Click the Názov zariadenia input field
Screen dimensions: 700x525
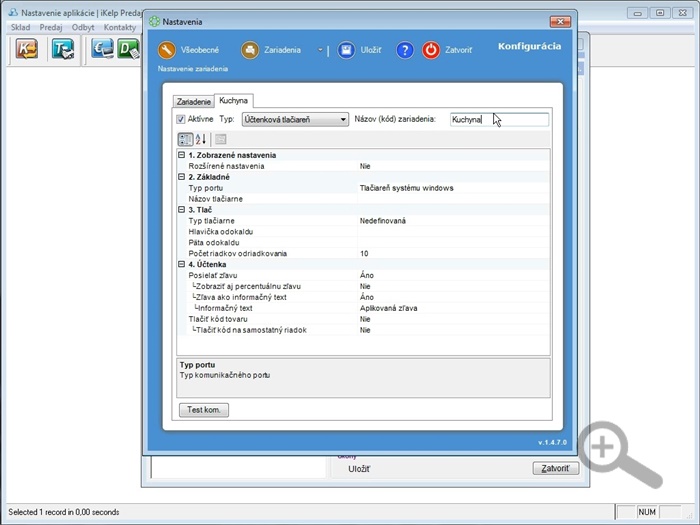pyautogui.click(x=499, y=119)
